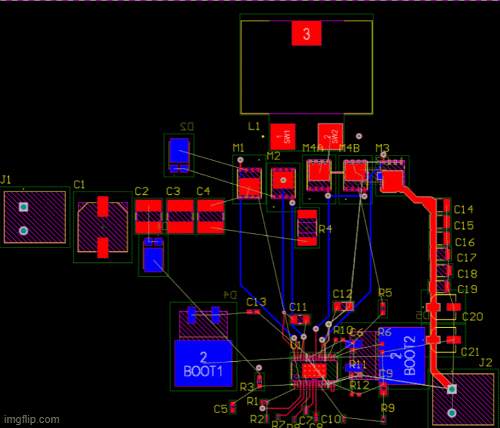Select the capacitor C11 footprint
Viewport: 500px width, 428px height.
click(x=300, y=320)
